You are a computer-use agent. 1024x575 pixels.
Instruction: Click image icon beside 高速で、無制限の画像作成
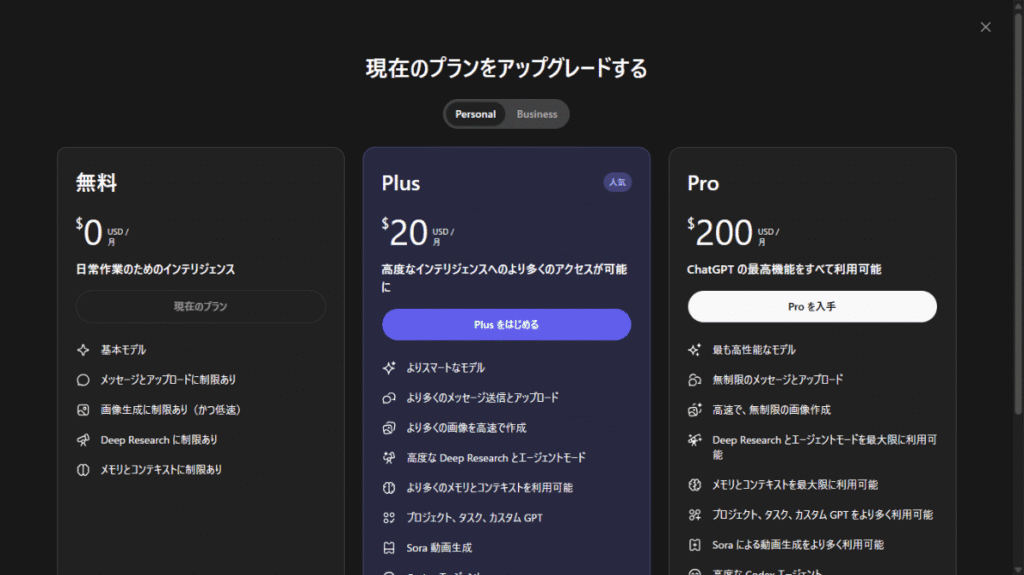tap(694, 410)
